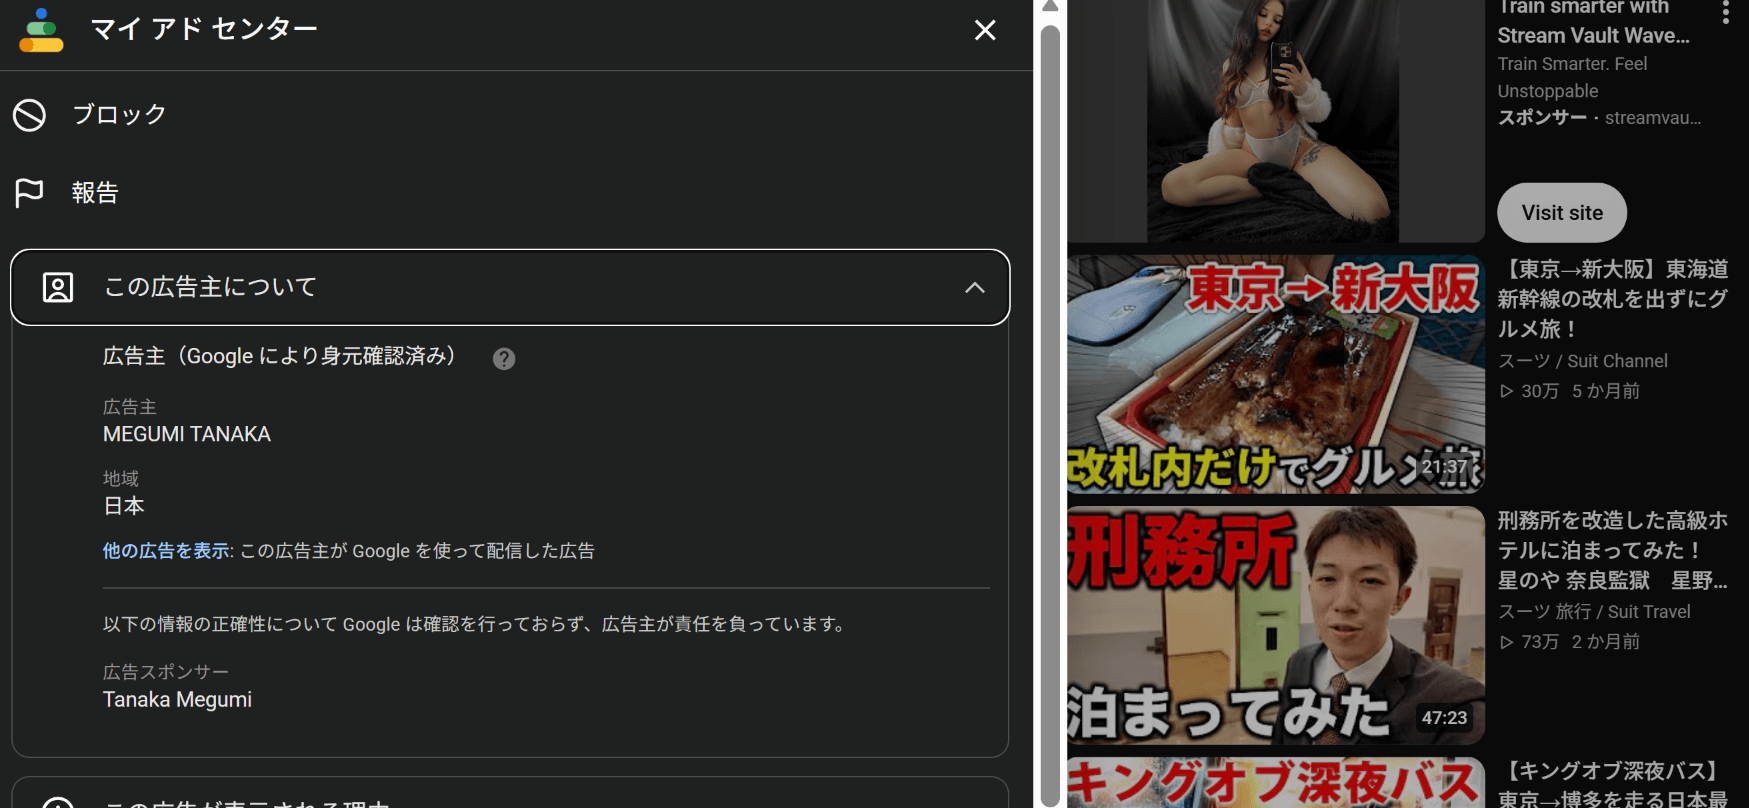Click the 73万 view count text
This screenshot has width=1749, height=808.
[1540, 642]
